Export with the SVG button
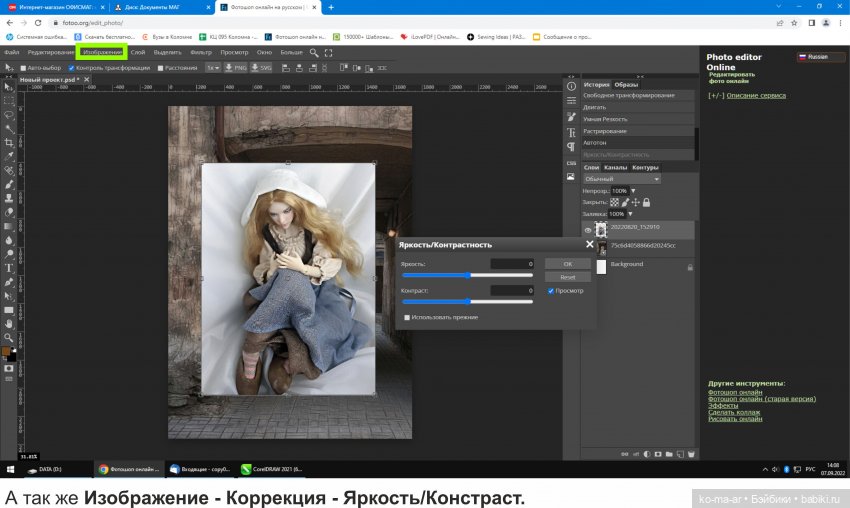Screen dimensions: 850x508 pyautogui.click(x=261, y=68)
